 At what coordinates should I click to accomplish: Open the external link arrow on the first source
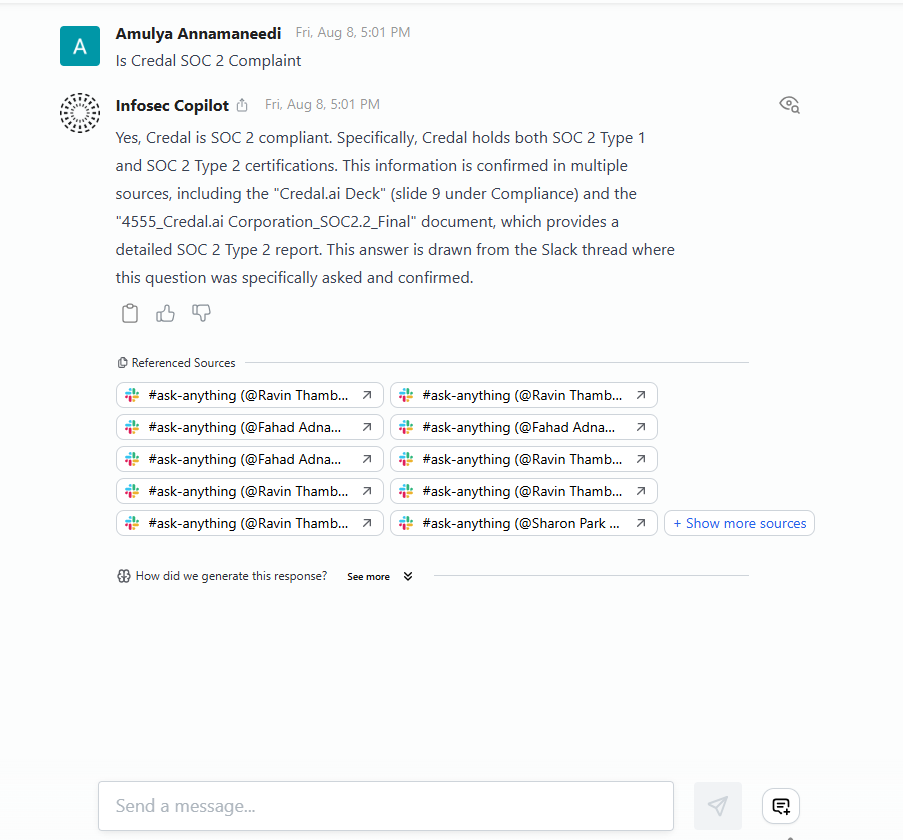click(x=367, y=395)
